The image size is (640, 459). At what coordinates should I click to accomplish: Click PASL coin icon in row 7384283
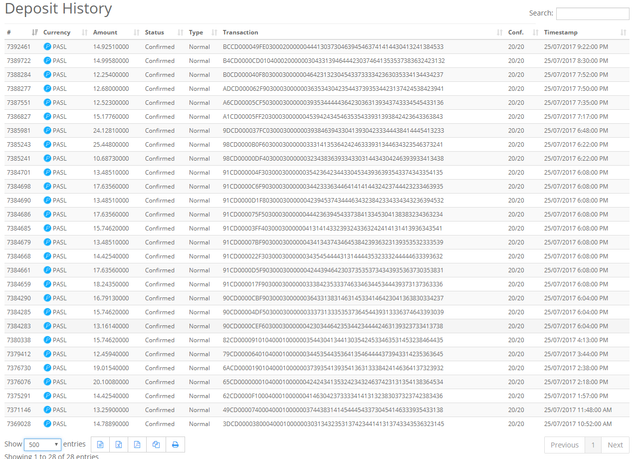47,326
